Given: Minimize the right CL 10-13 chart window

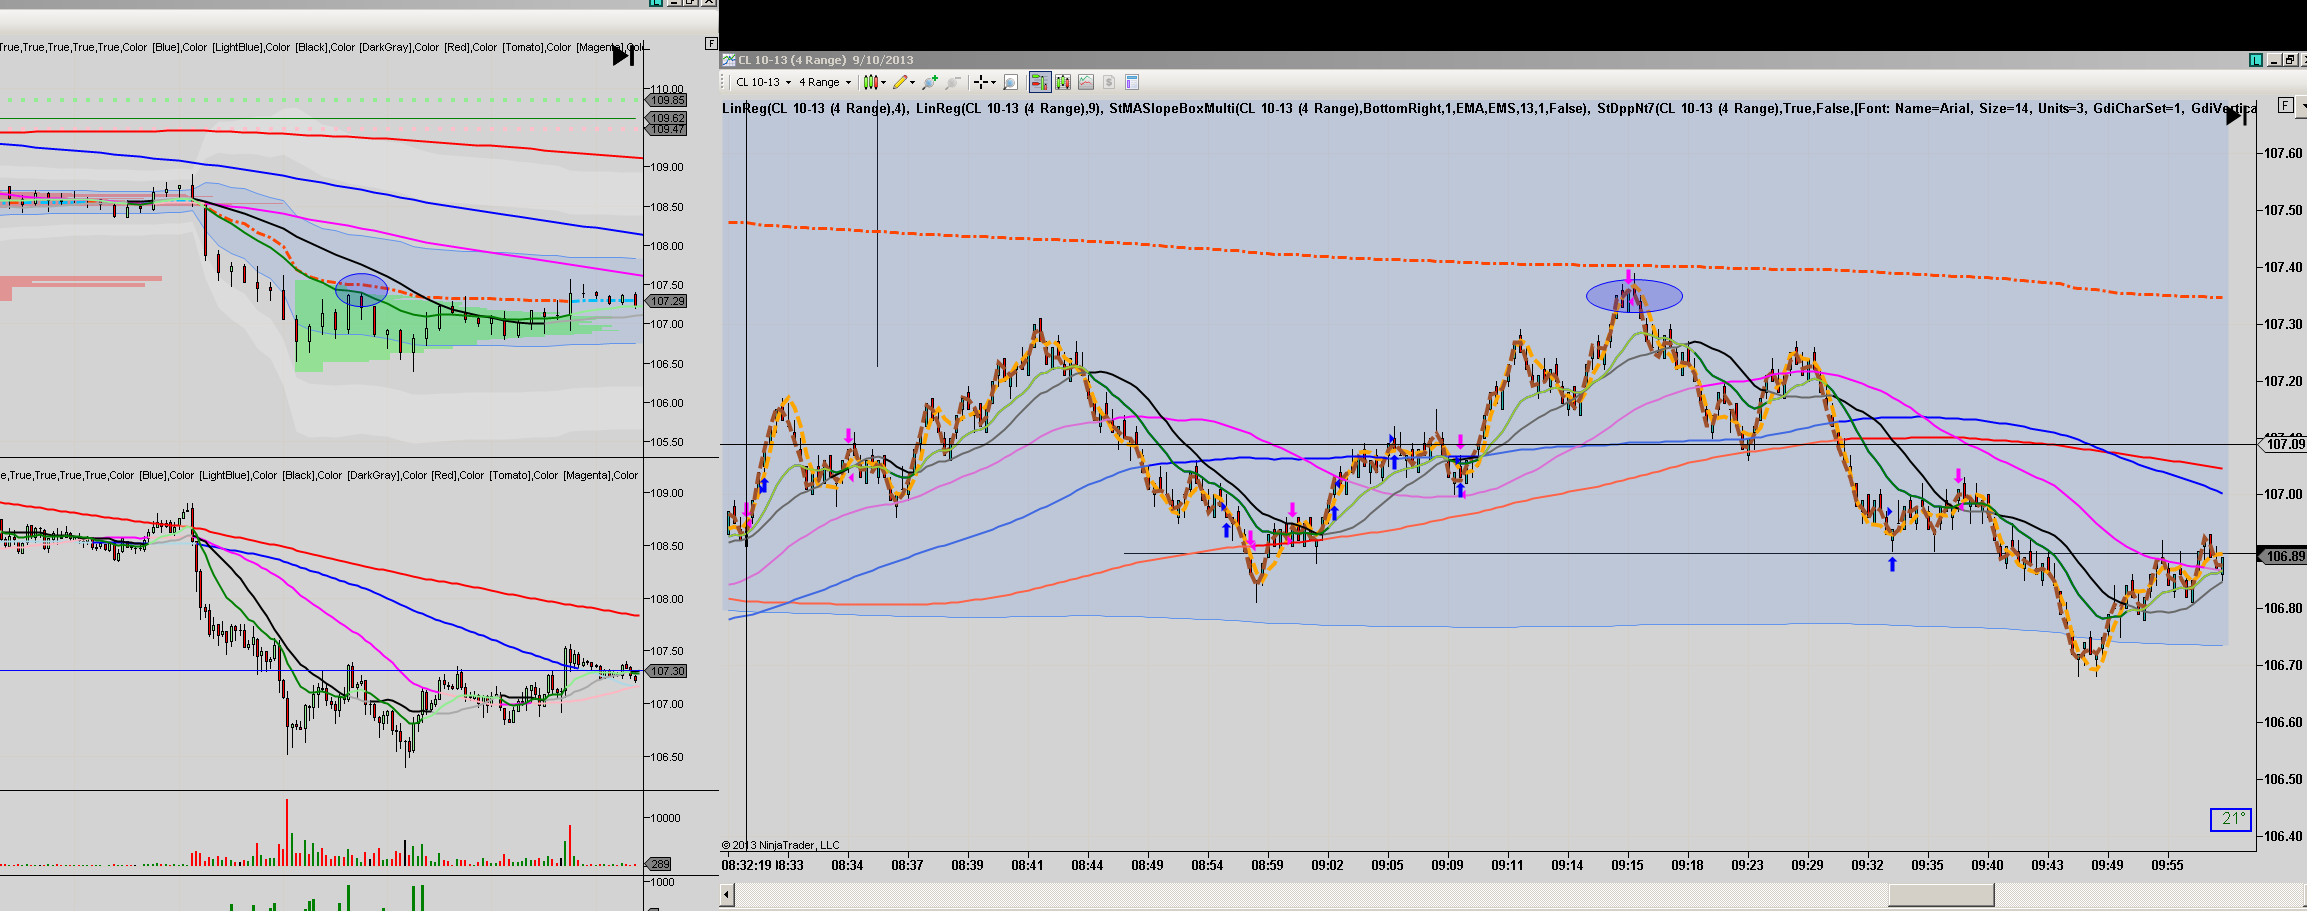Looking at the screenshot, I should coord(2273,60).
